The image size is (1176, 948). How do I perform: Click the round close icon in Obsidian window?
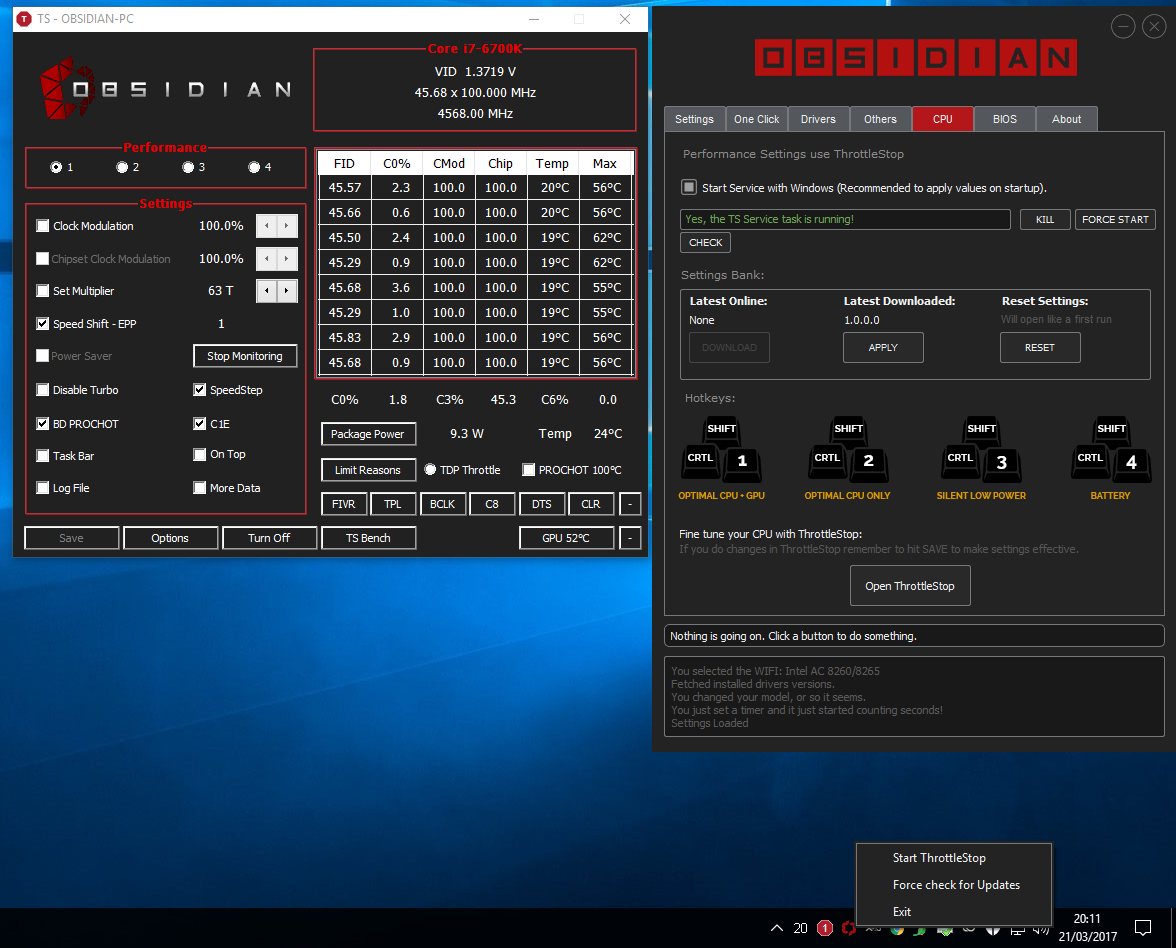pos(1154,27)
